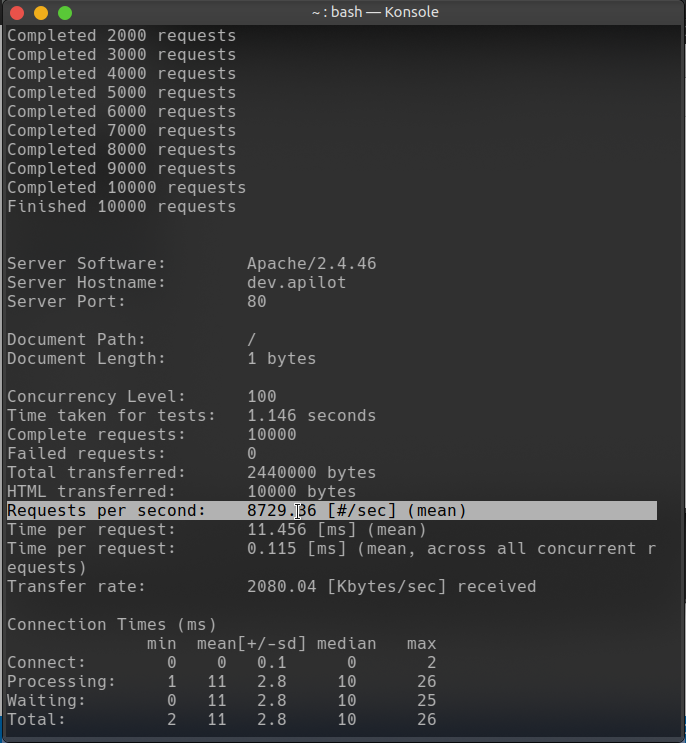Click the 'Server Hostname:' label

click(x=86, y=283)
